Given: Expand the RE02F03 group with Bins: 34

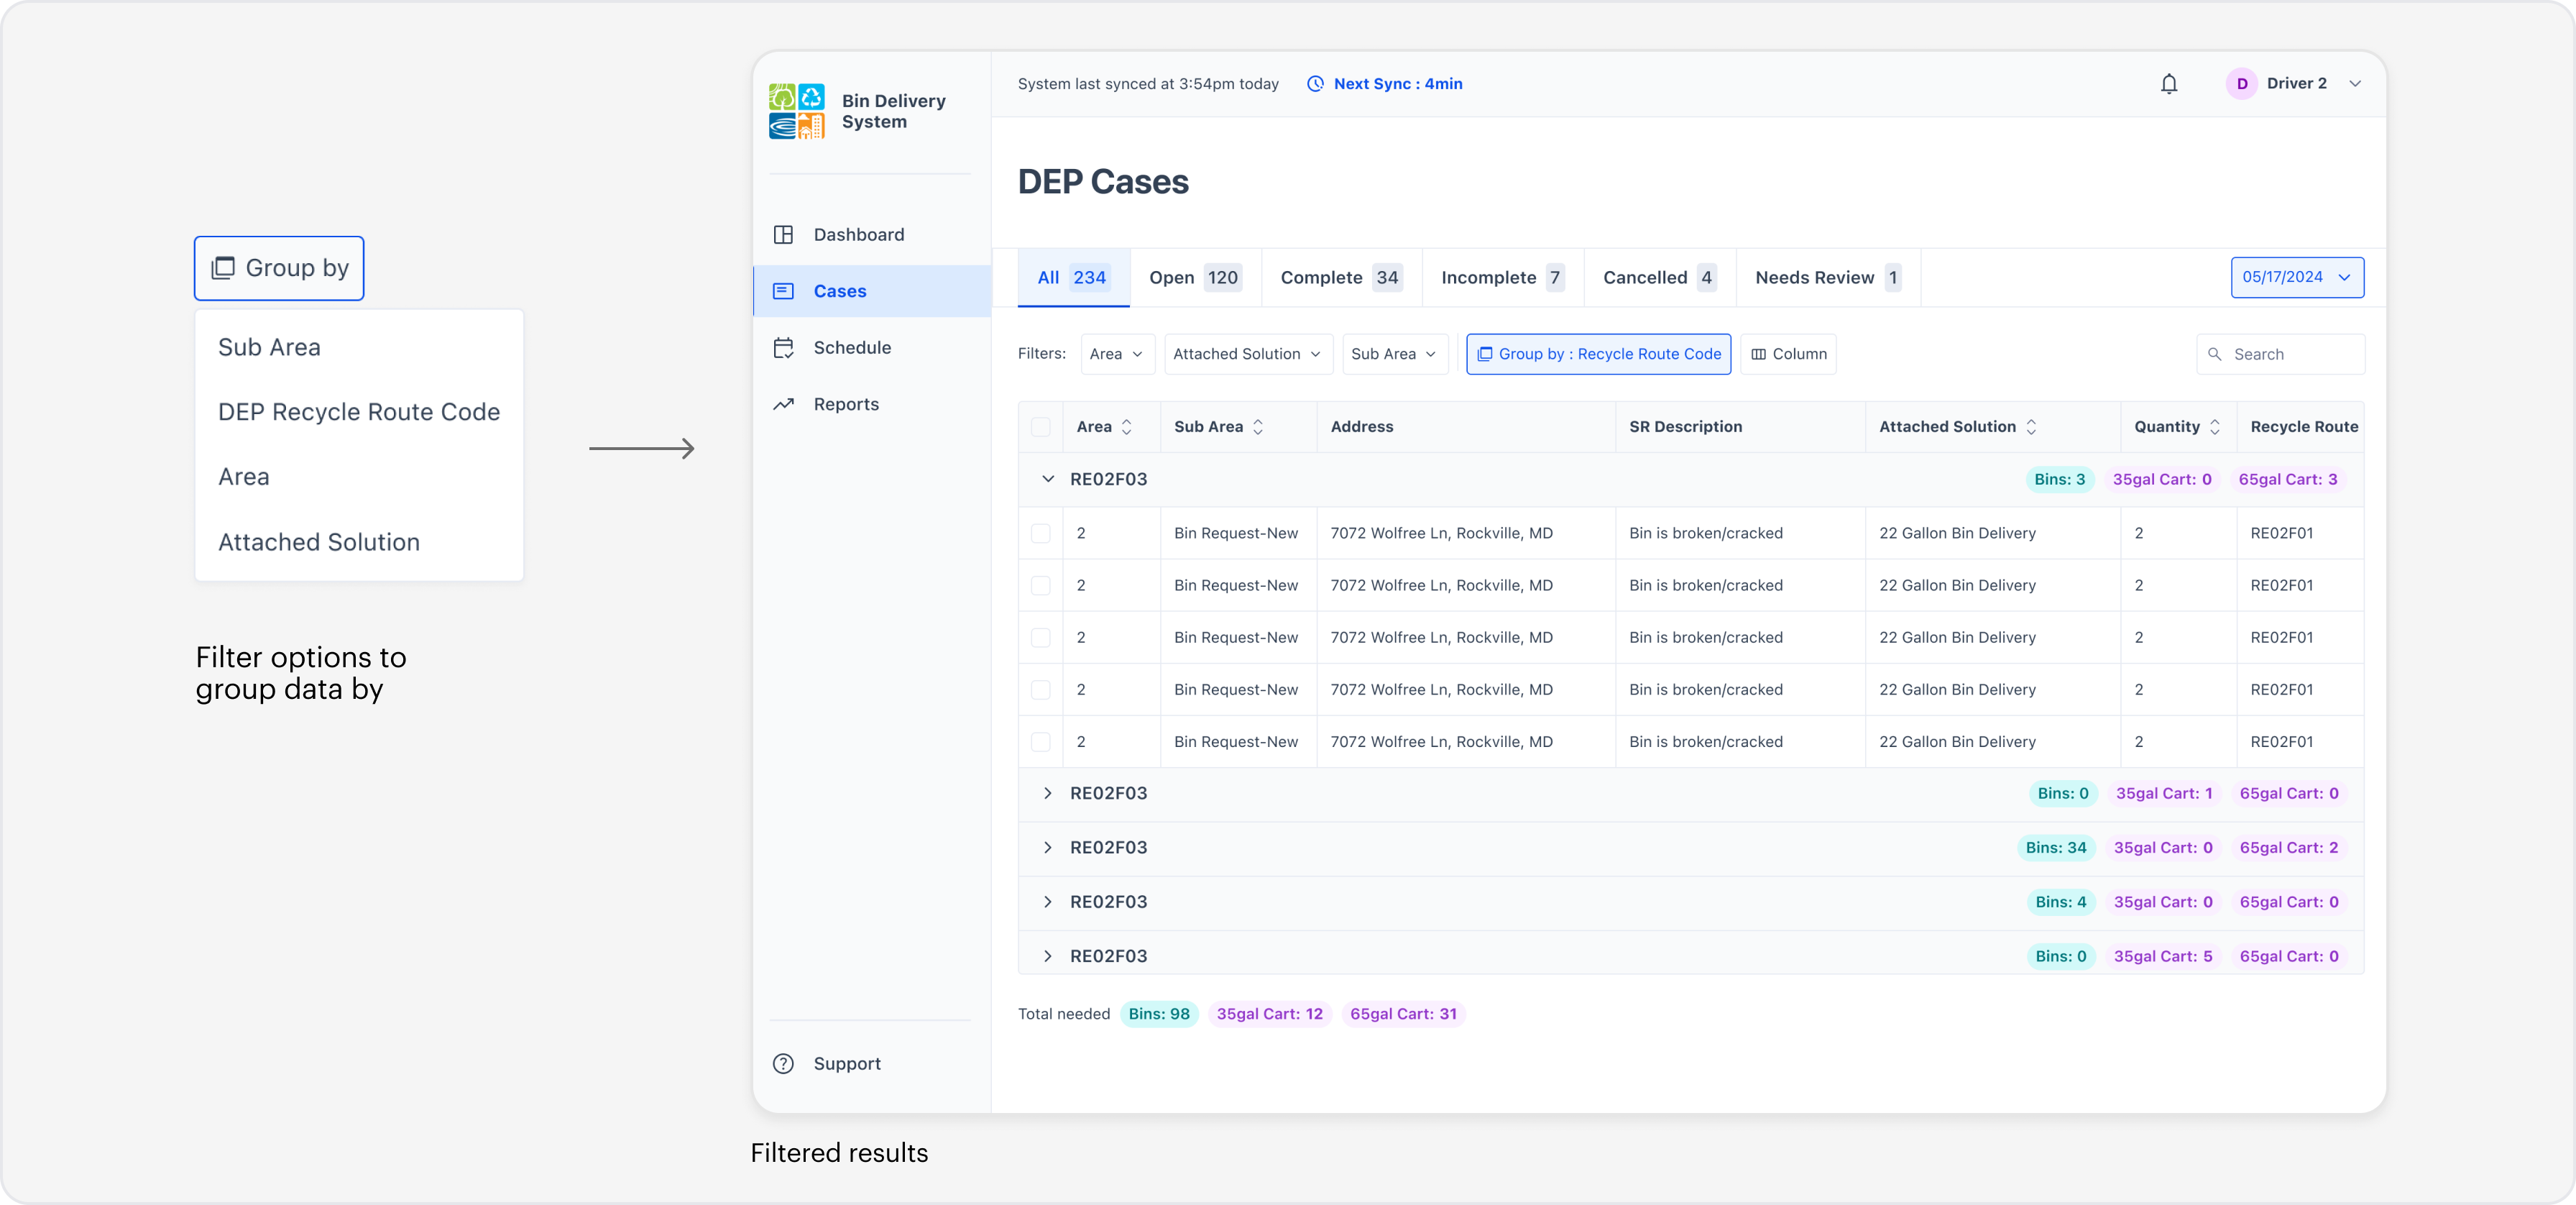Looking at the screenshot, I should 1047,847.
